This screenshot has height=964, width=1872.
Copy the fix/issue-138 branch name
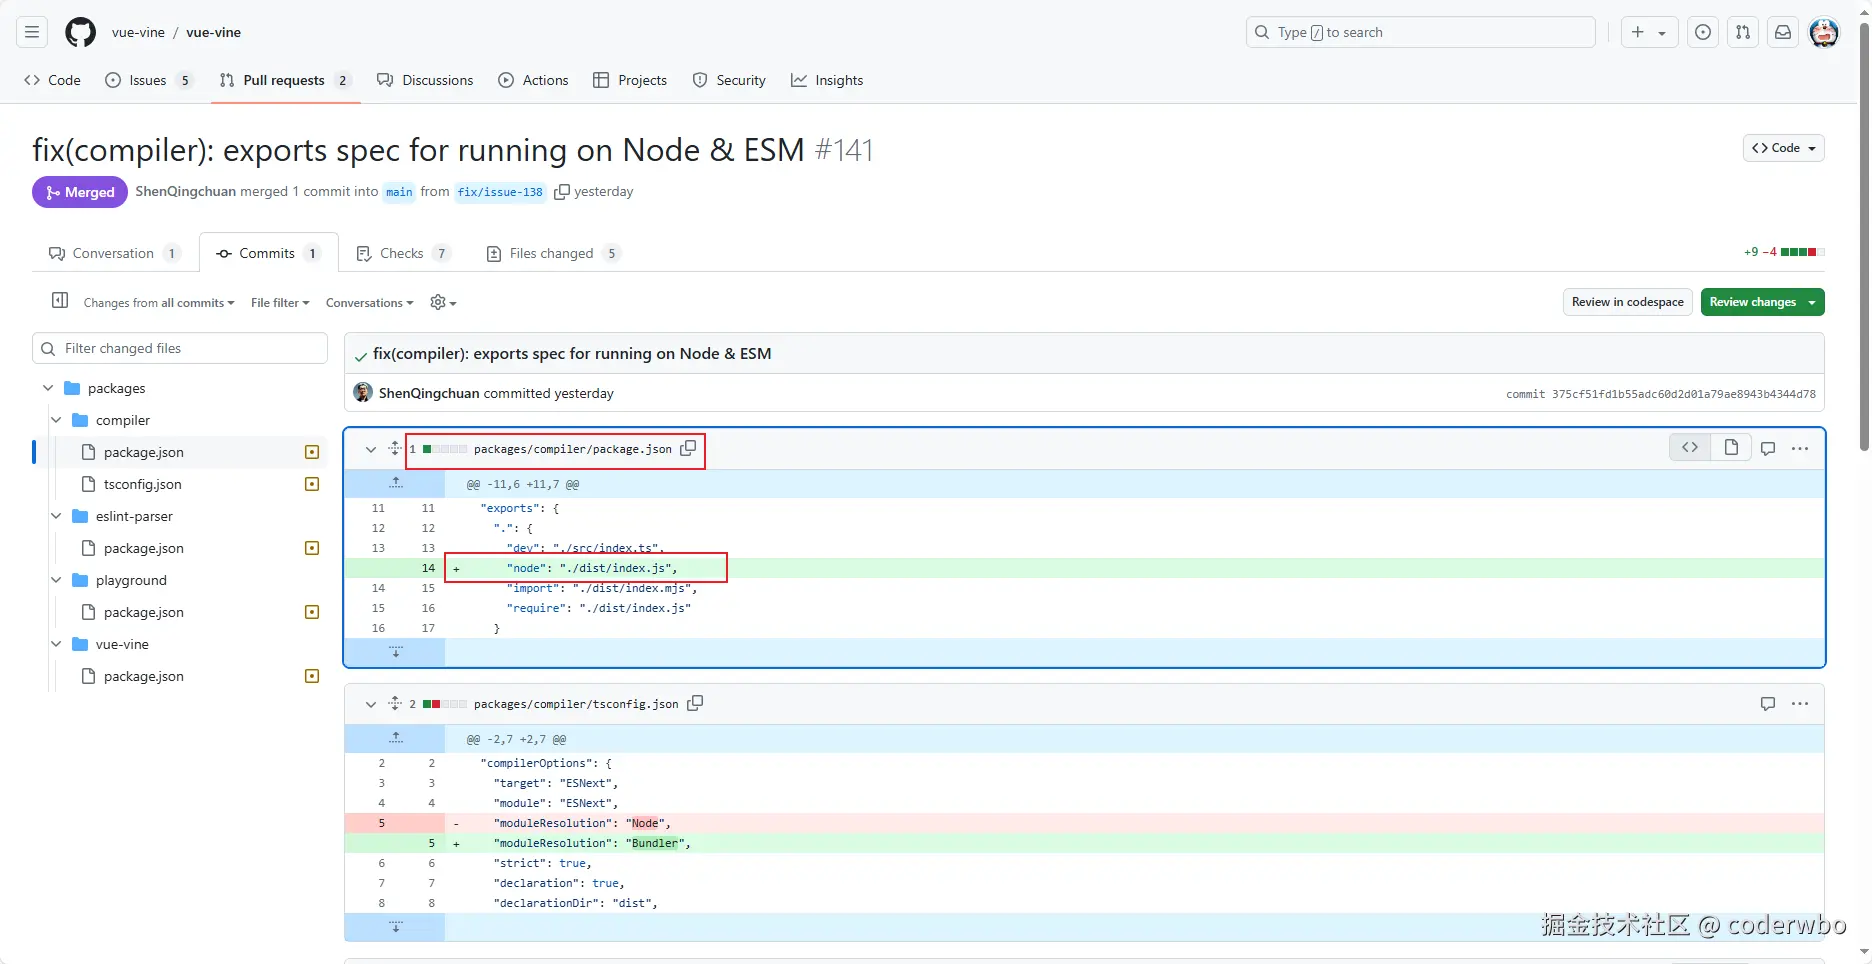(563, 192)
